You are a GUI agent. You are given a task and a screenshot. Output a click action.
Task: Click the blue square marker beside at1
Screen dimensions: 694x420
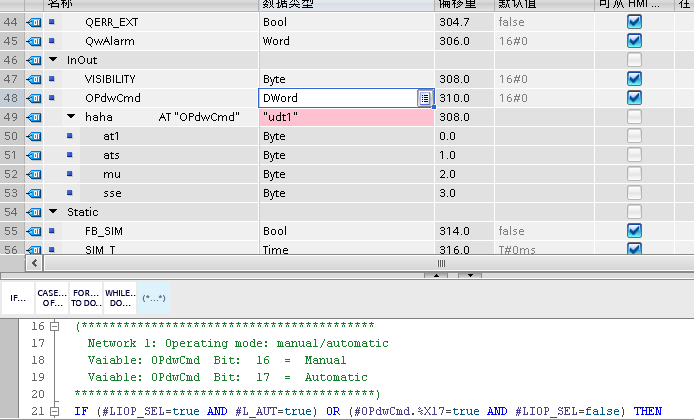pyautogui.click(x=69, y=136)
